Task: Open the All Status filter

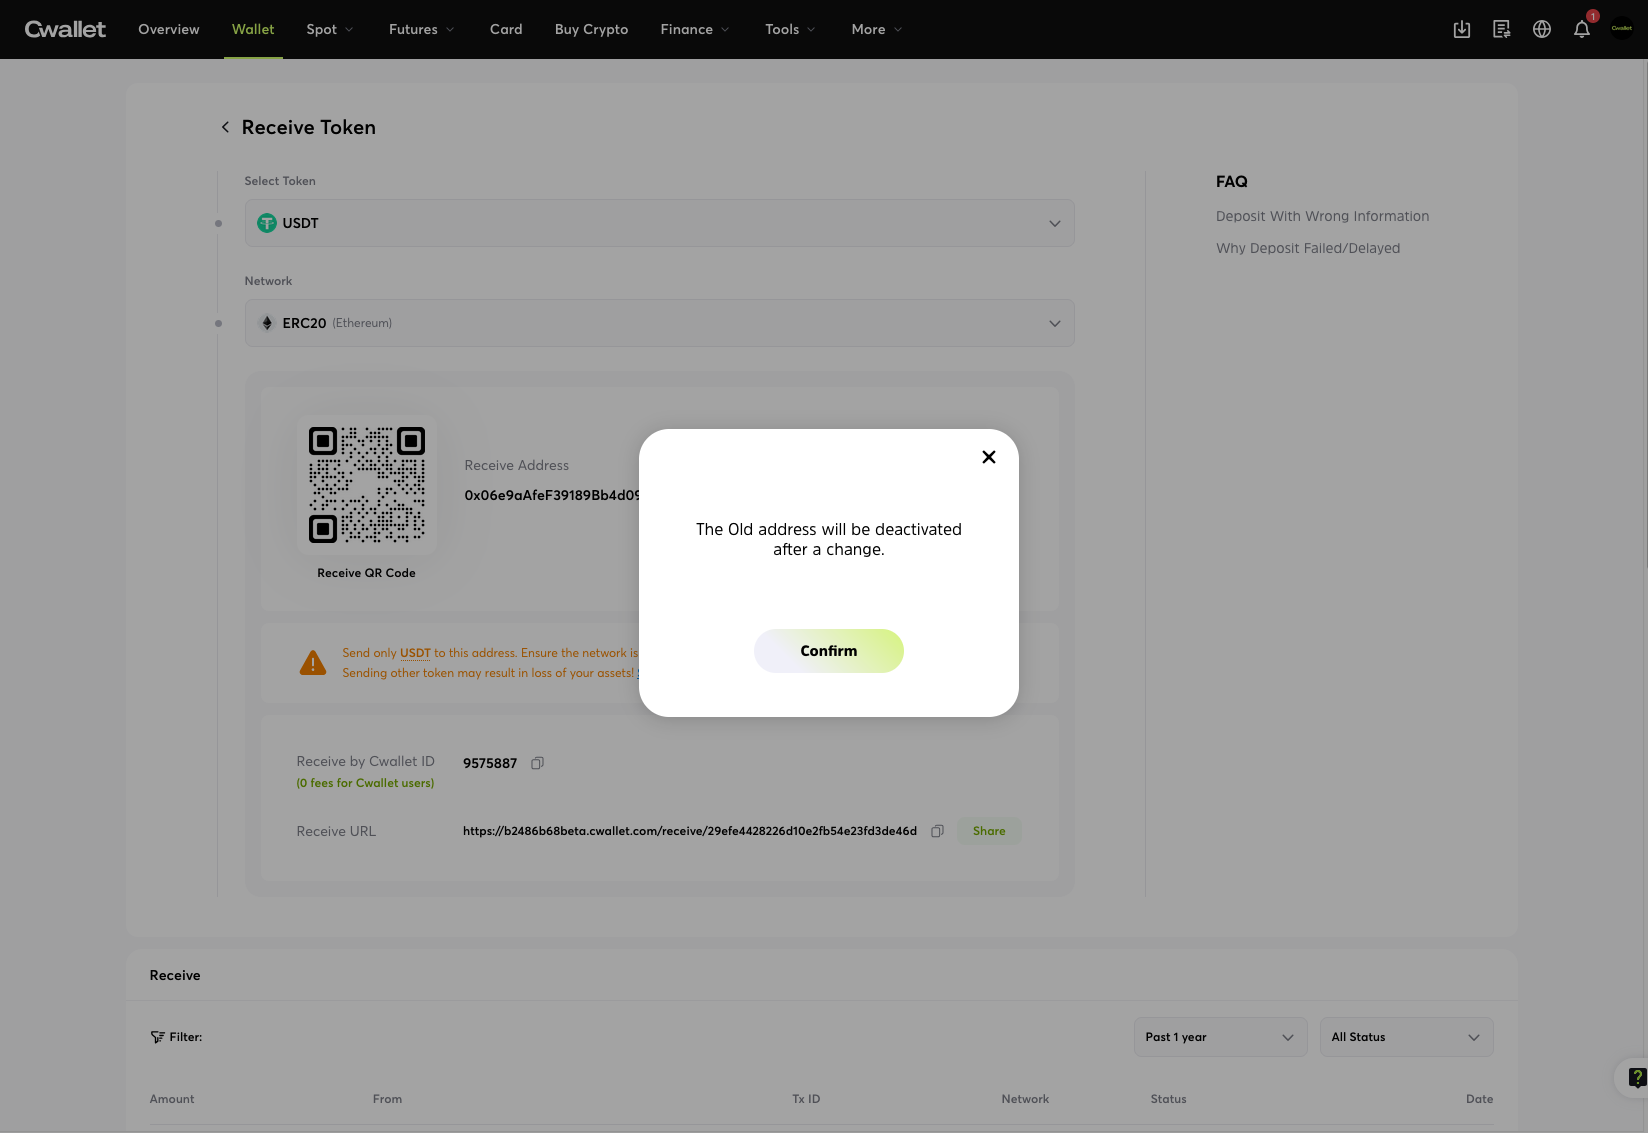Action: 1405,1037
